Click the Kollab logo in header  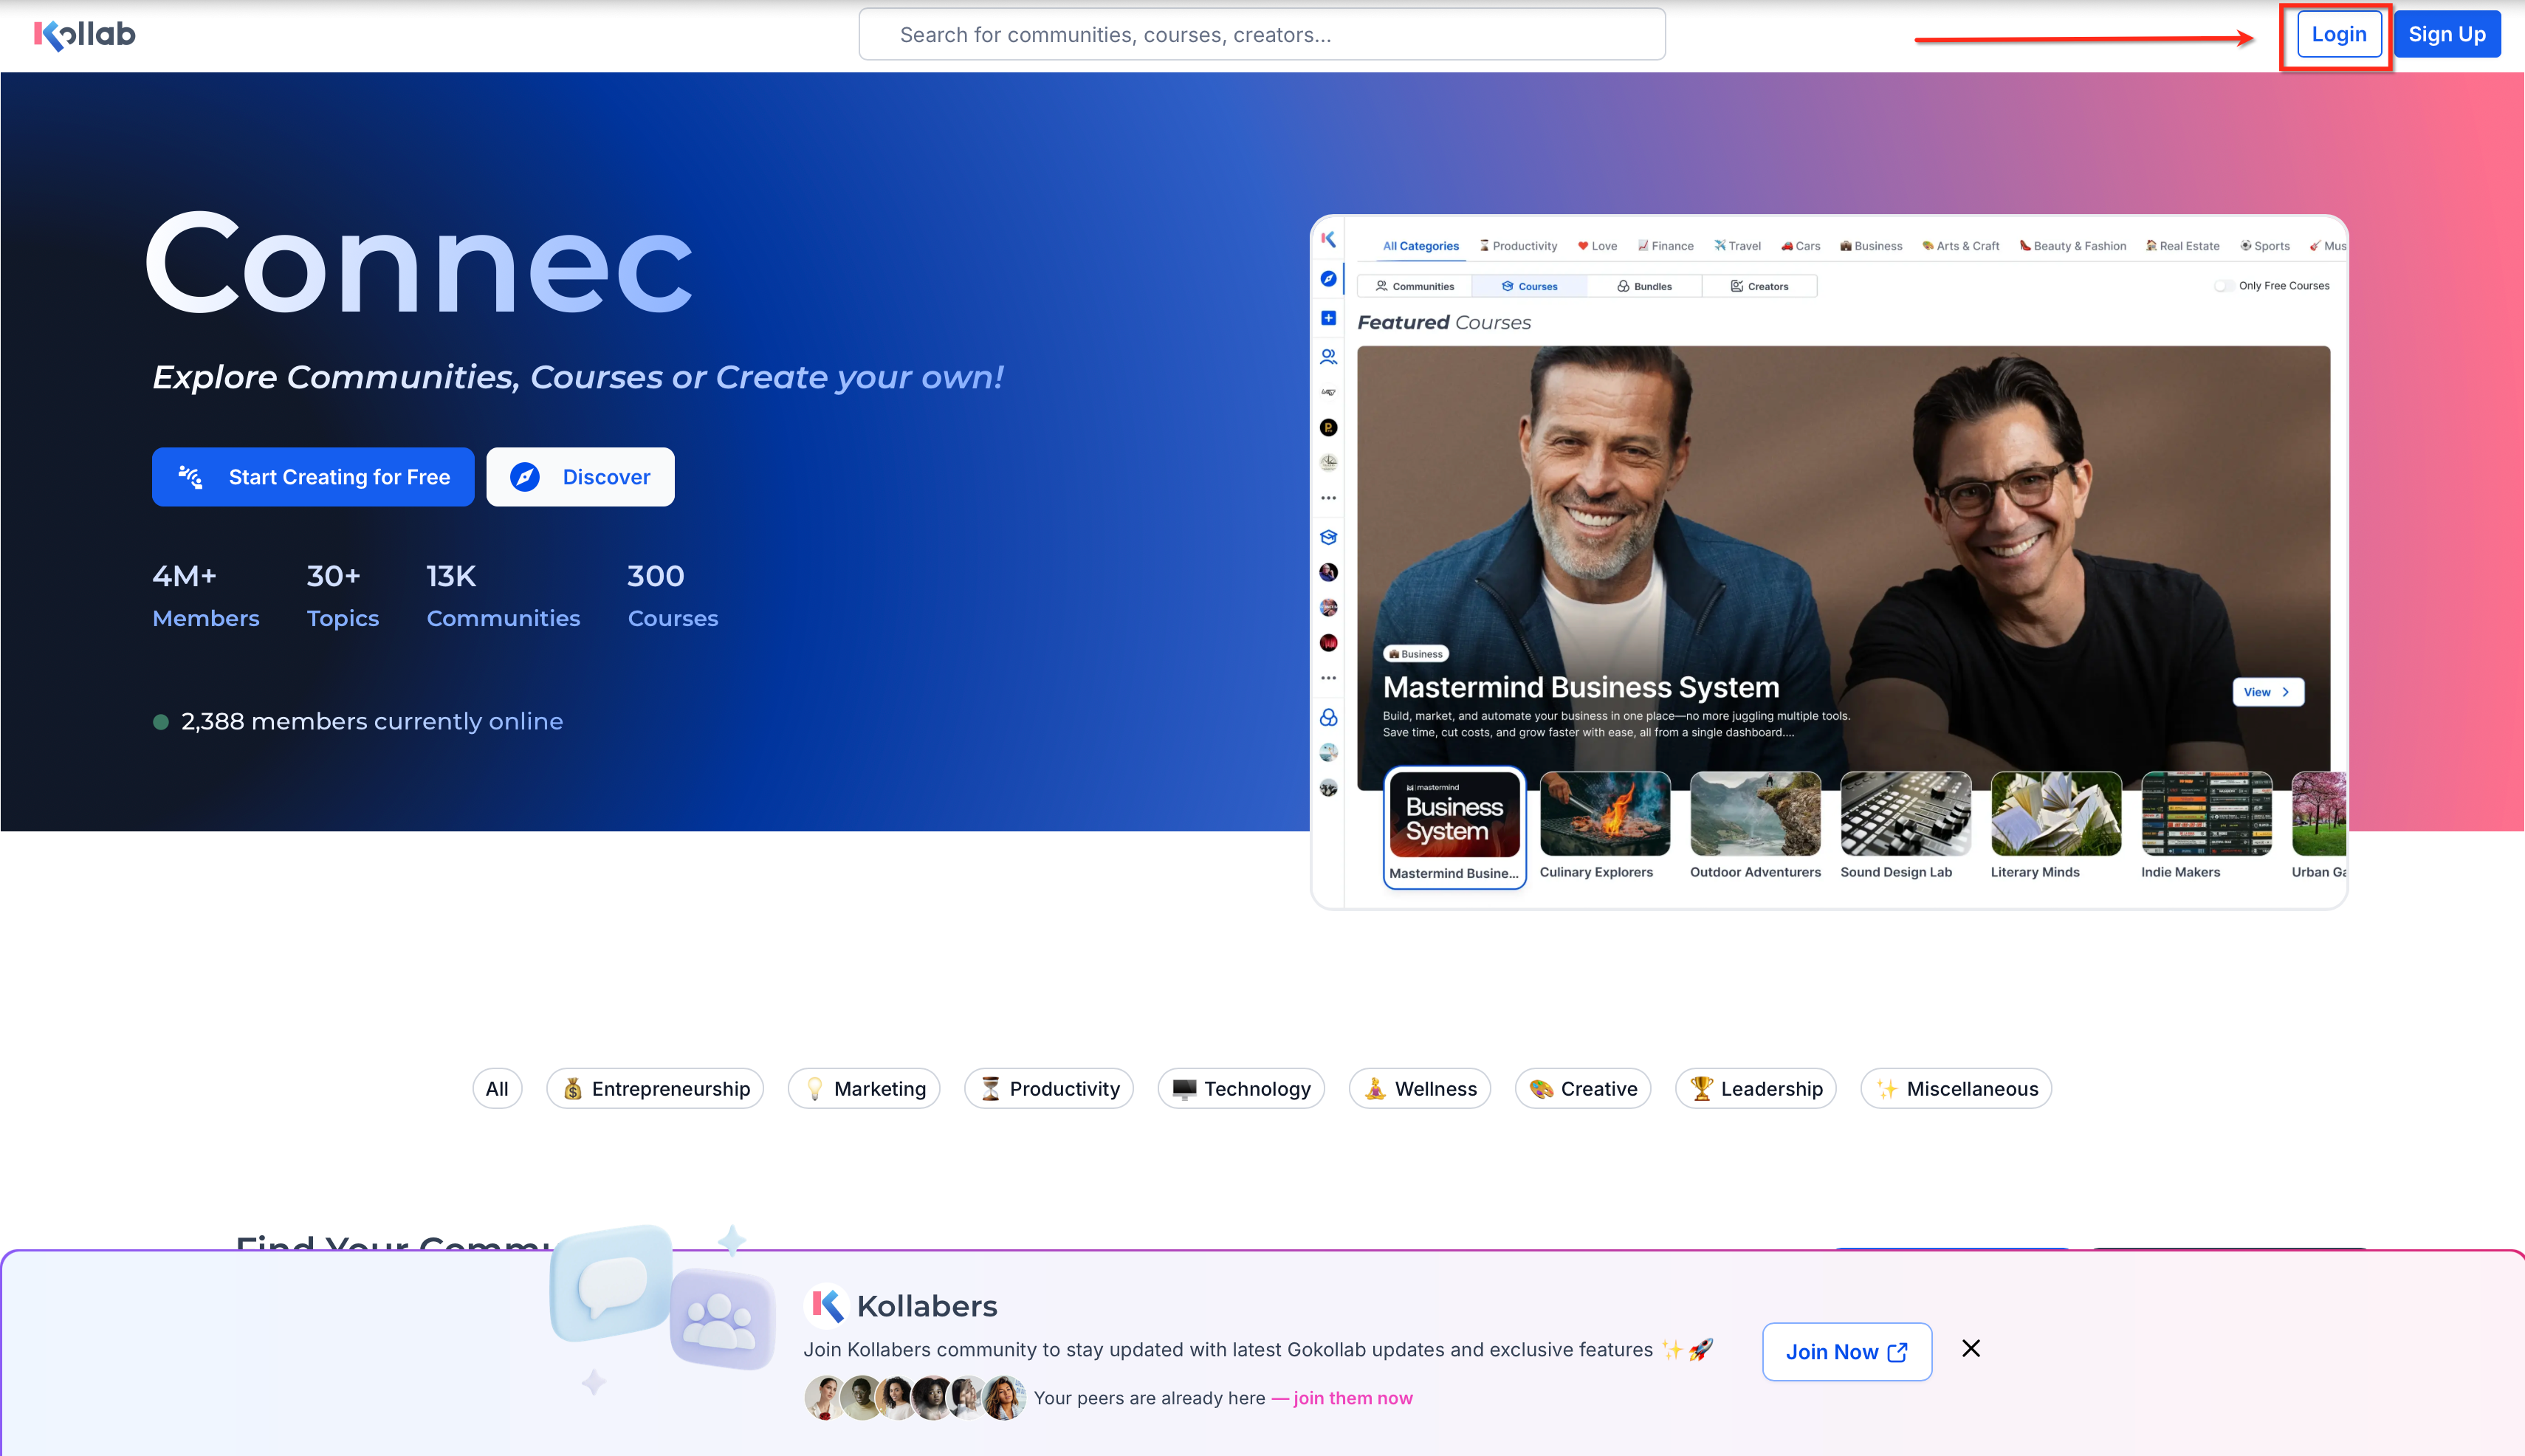[84, 34]
